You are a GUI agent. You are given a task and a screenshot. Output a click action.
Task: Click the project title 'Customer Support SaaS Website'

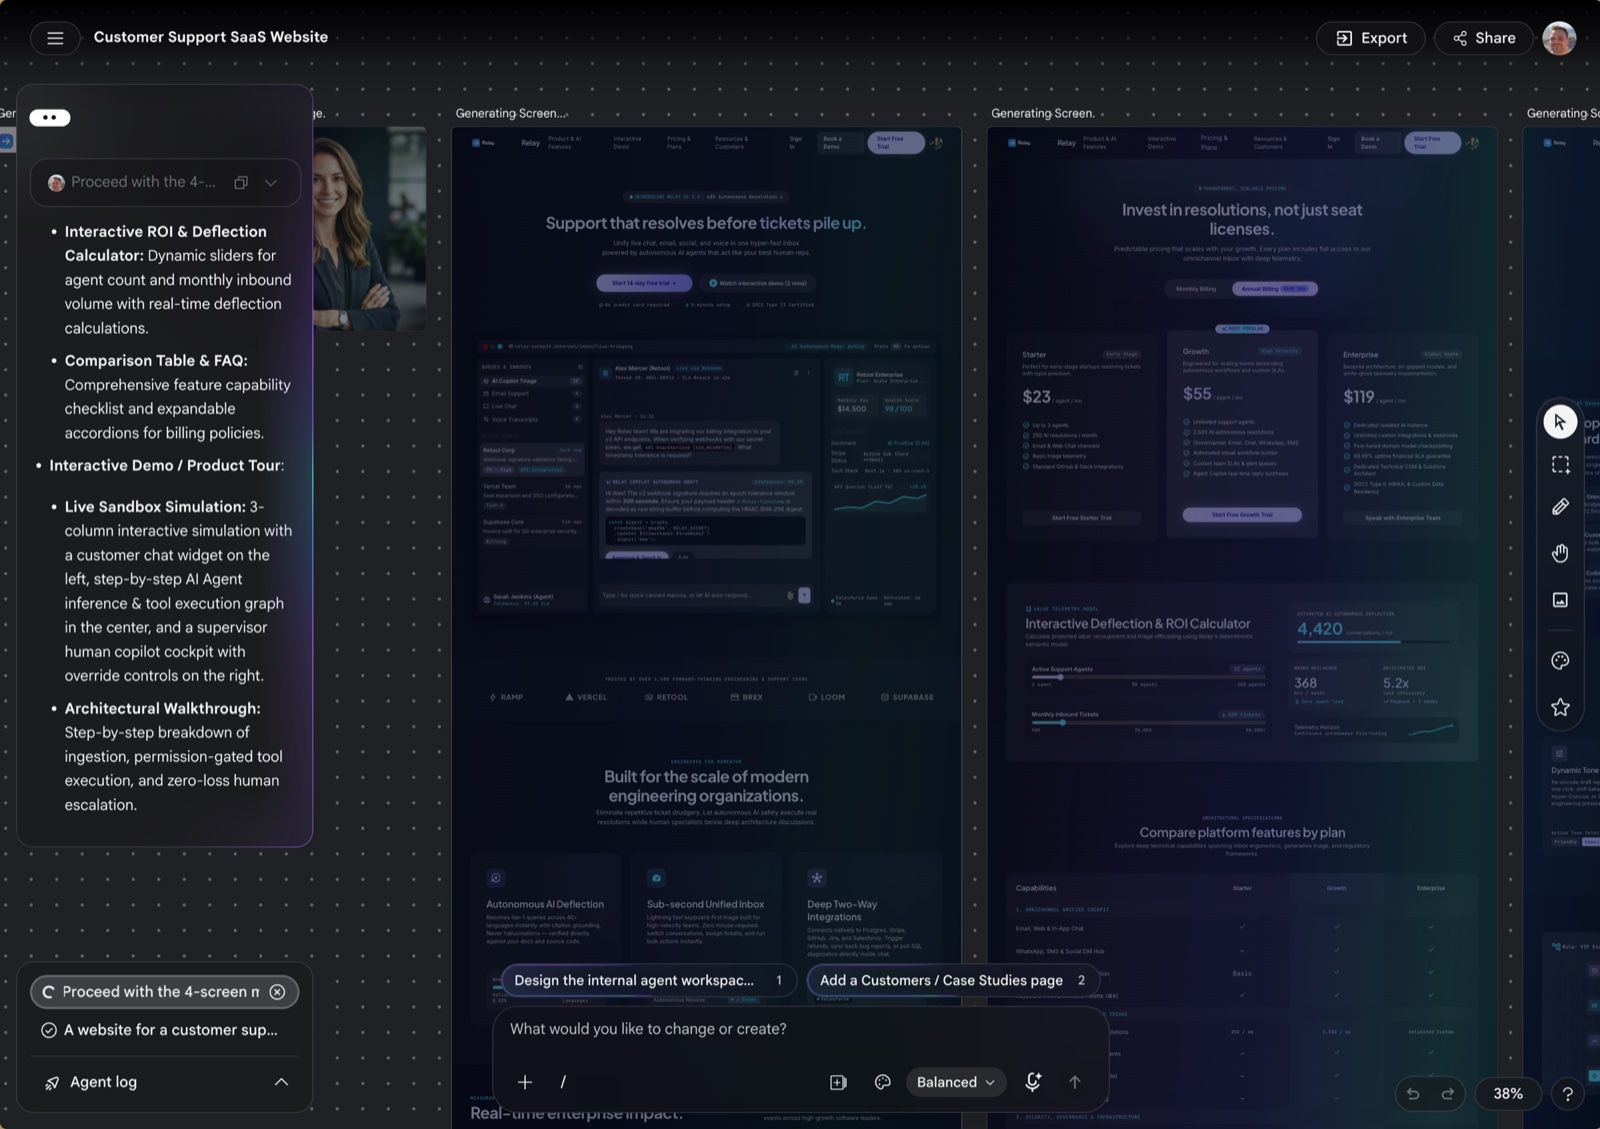coord(211,37)
